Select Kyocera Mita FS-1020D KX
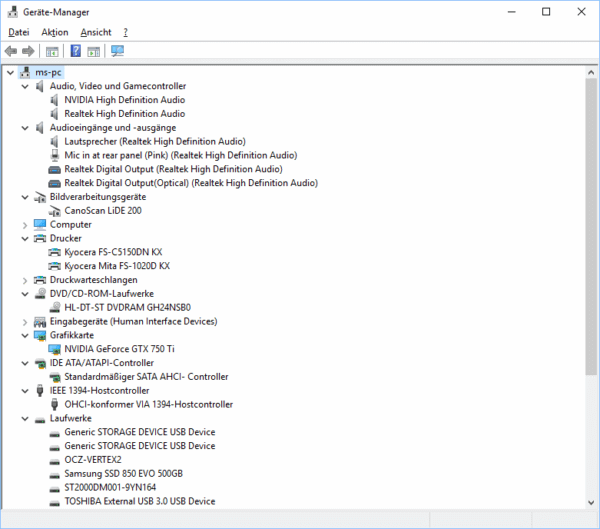Viewport: 600px width, 529px height. coord(117,266)
